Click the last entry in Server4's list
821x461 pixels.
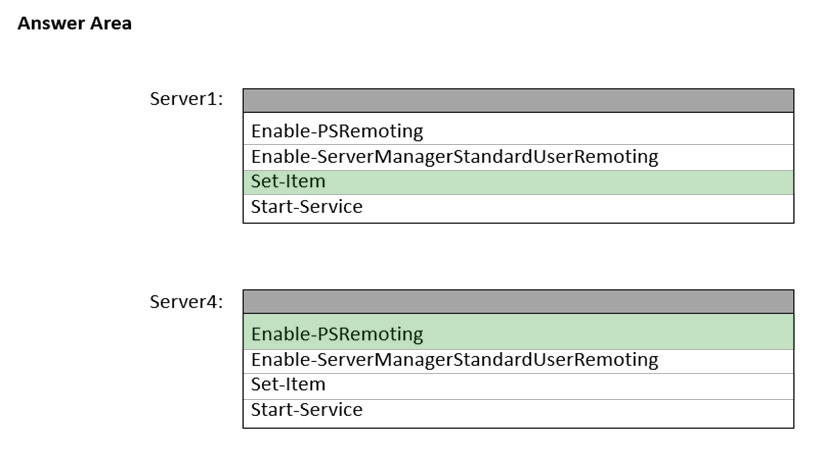click(518, 410)
